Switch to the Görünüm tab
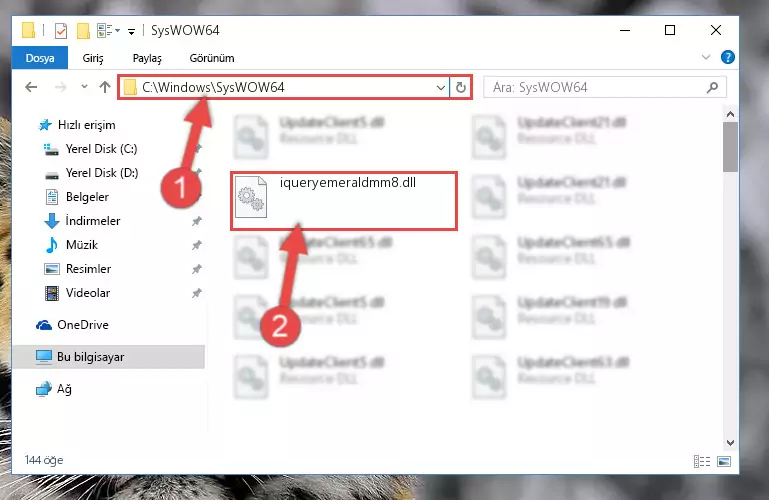The image size is (769, 500). tap(212, 58)
